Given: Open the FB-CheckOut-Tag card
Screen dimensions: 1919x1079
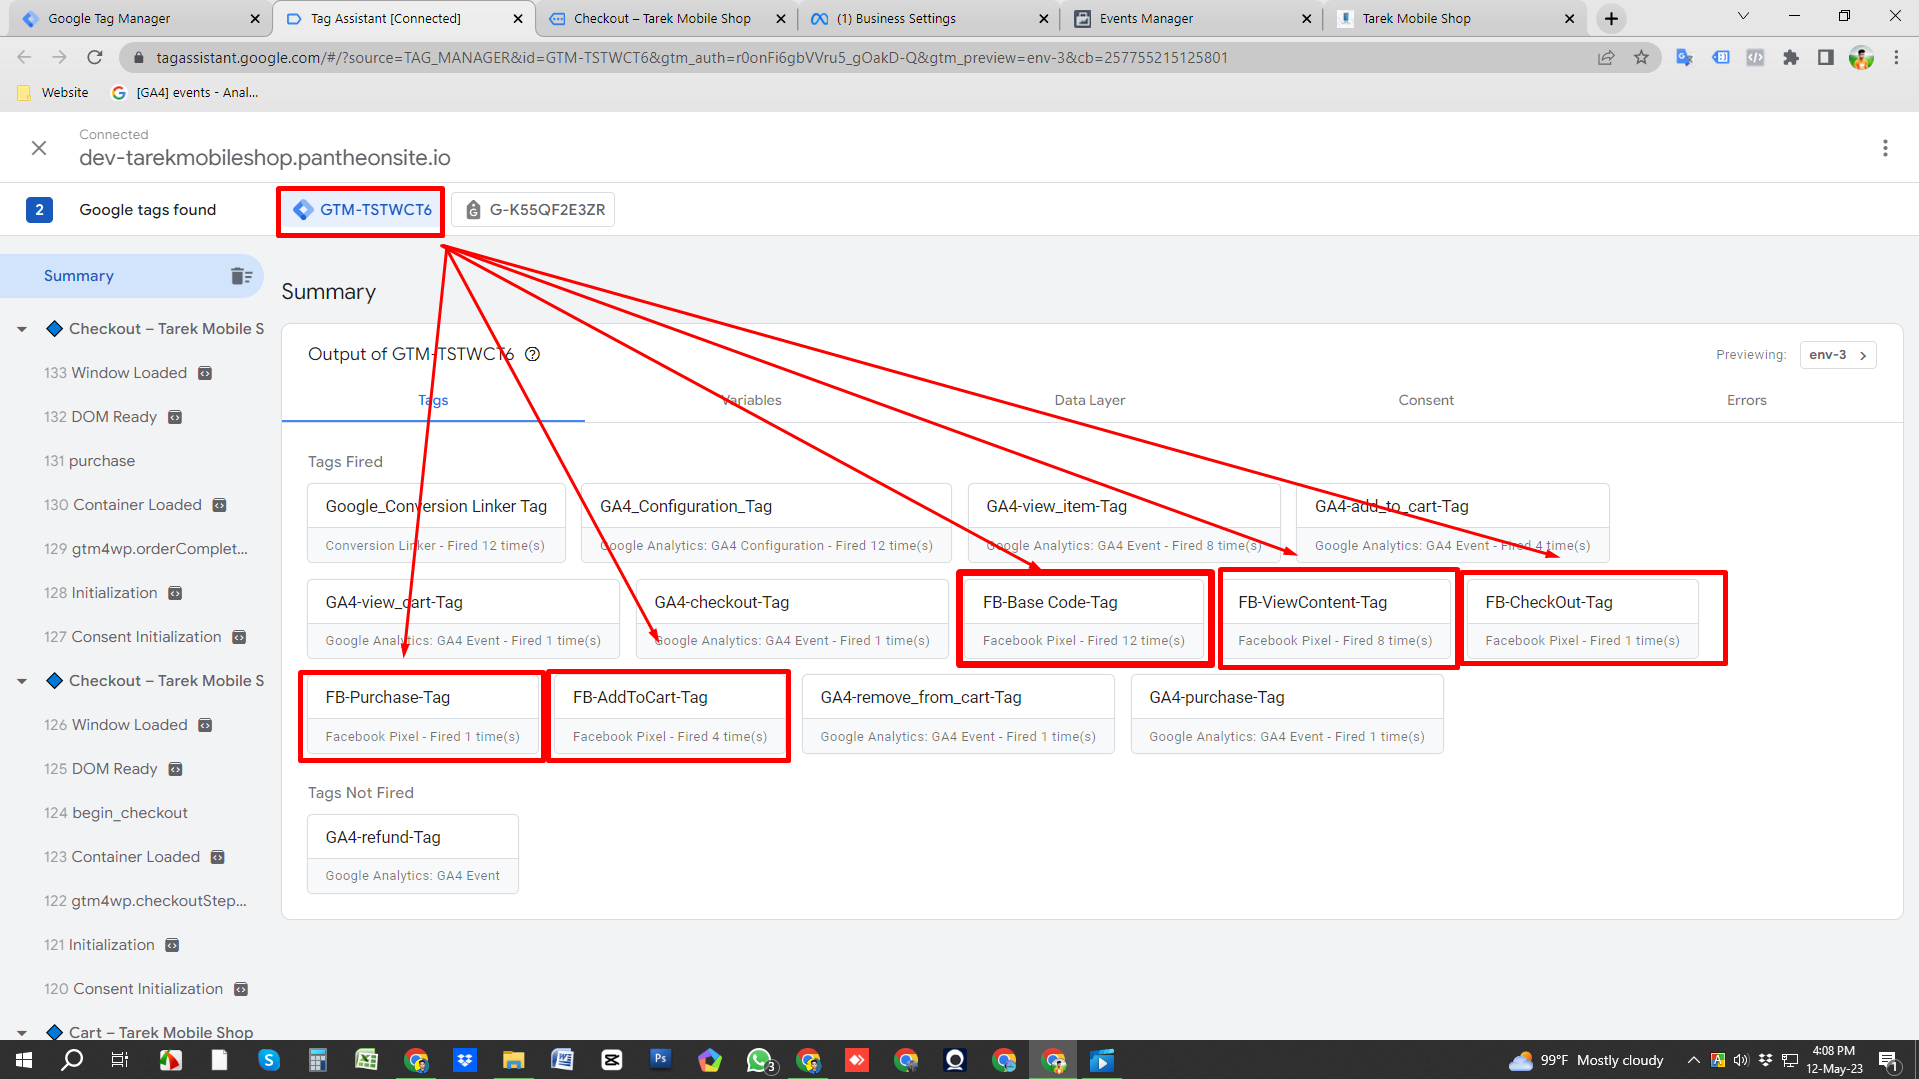Looking at the screenshot, I should point(1583,620).
